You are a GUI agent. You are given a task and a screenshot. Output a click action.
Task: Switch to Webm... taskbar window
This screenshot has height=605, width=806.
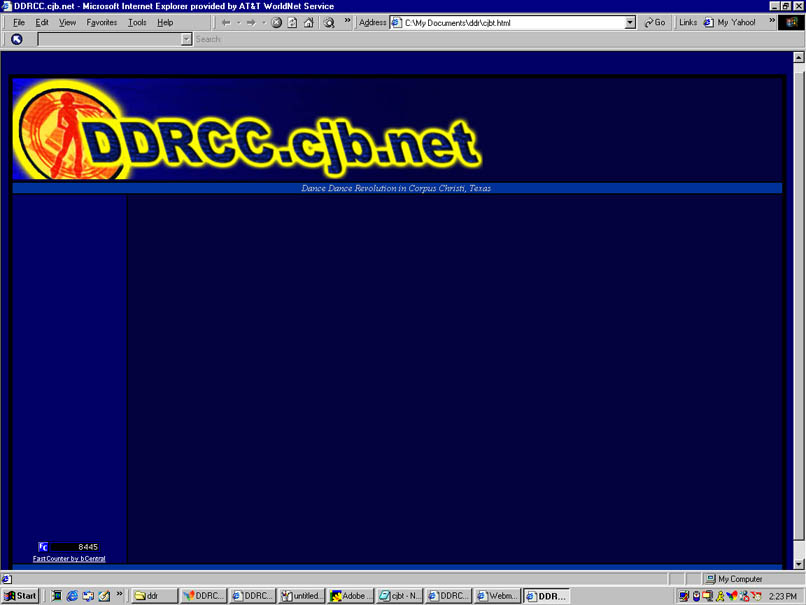498,596
